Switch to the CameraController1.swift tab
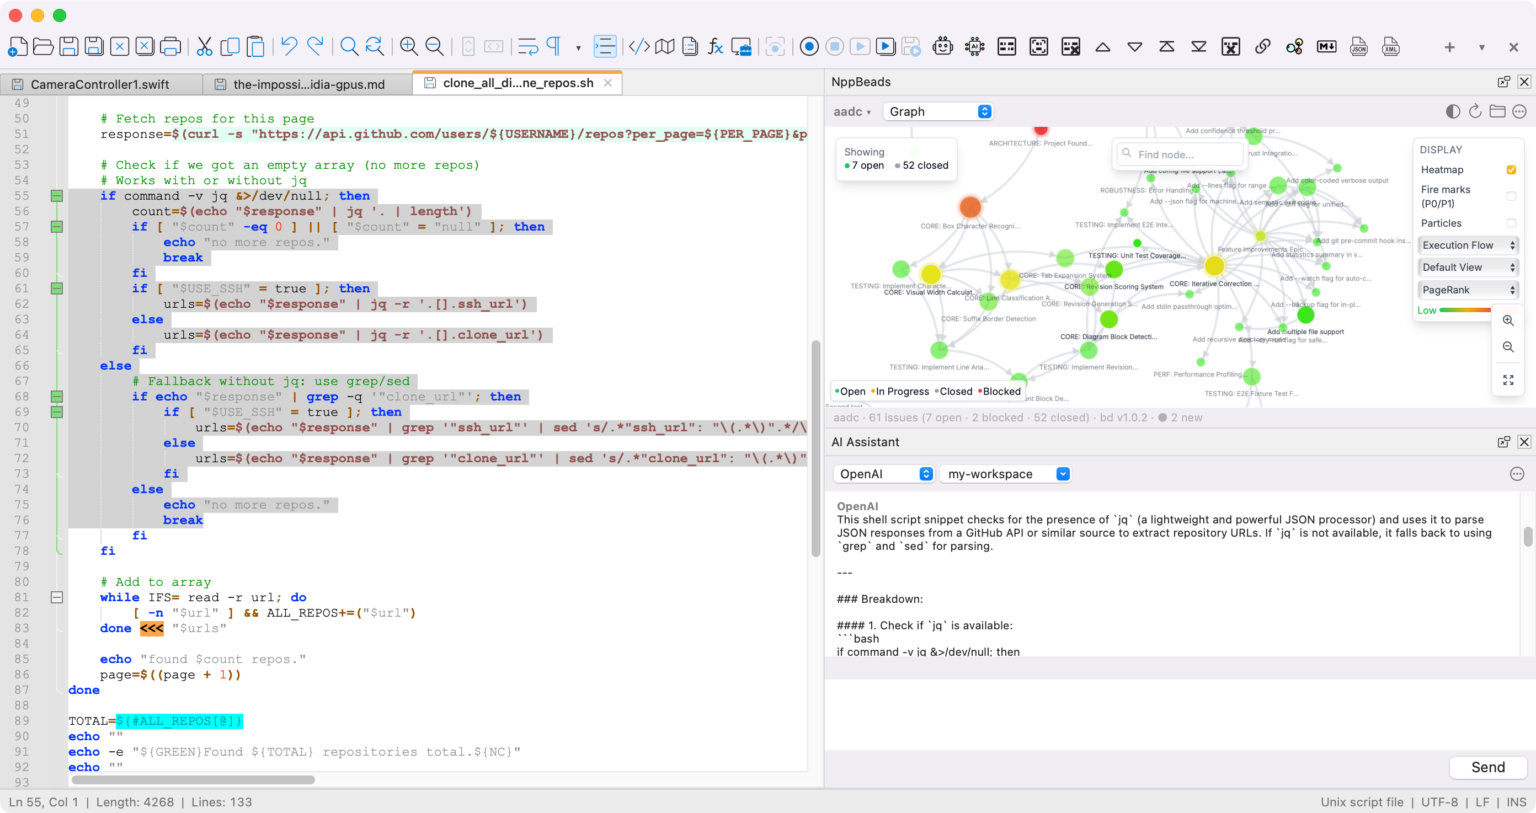The image size is (1536, 813). [100, 84]
